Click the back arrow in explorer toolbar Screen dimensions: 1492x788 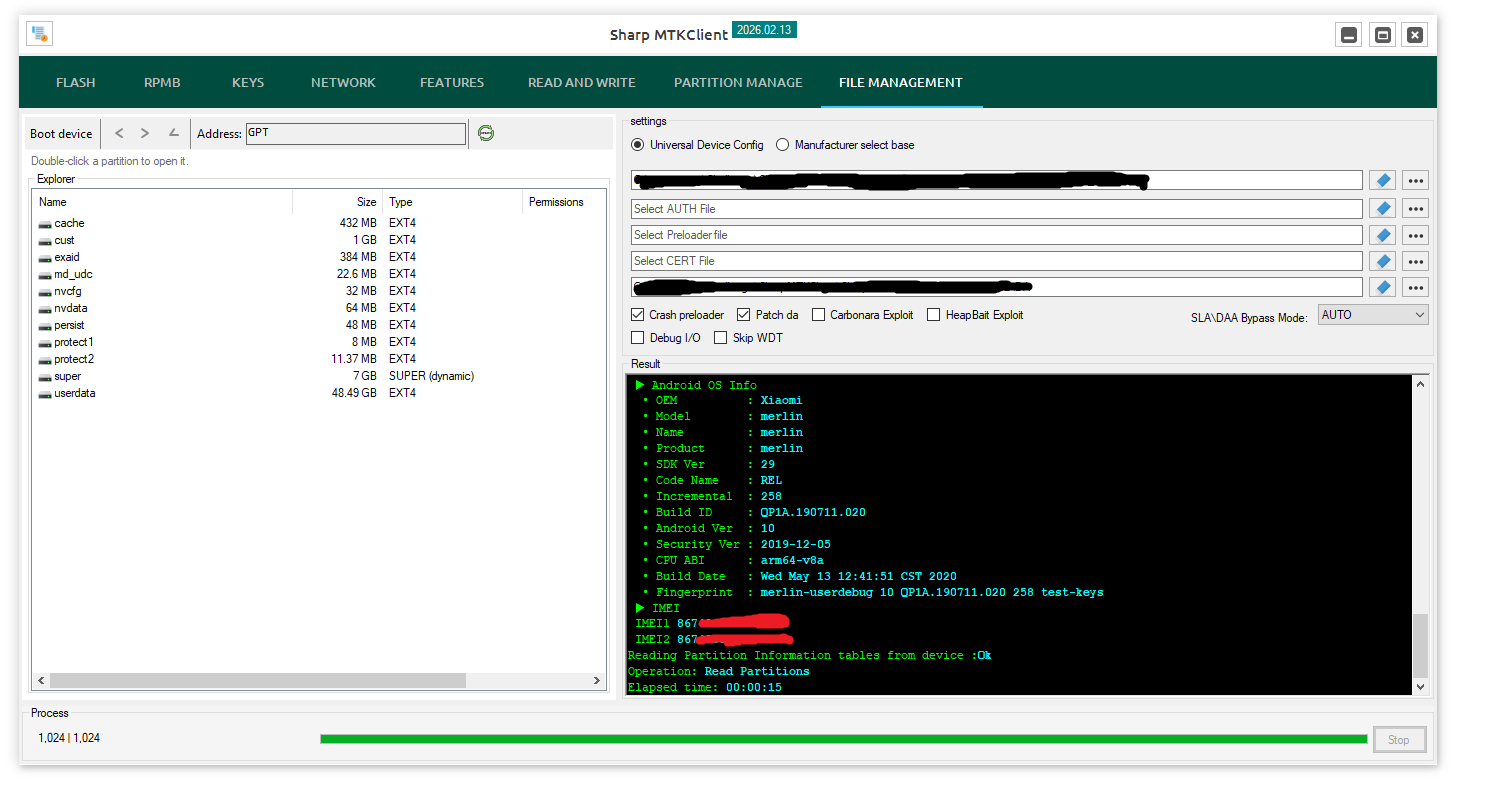coord(119,133)
